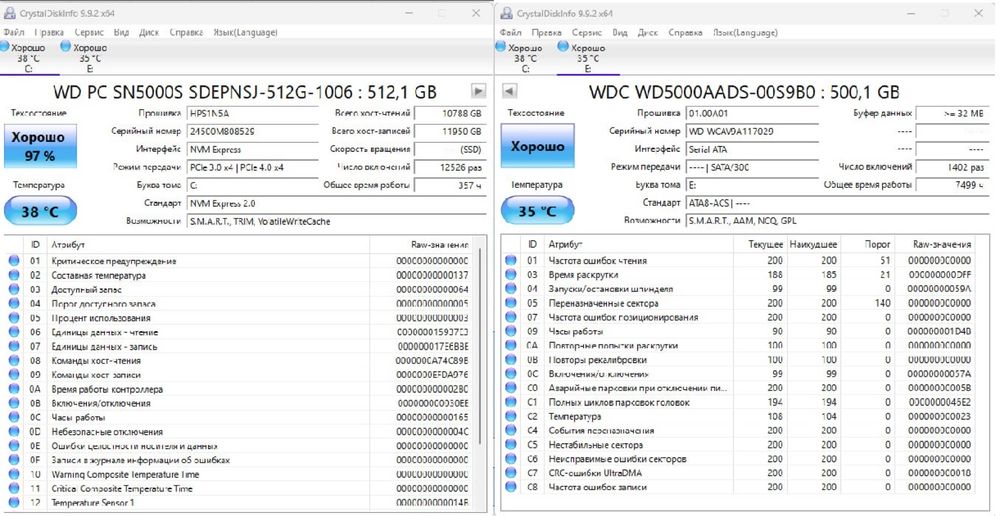Click 38 °C temperature button
Viewport: 1000px width, 516px height.
click(x=40, y=211)
